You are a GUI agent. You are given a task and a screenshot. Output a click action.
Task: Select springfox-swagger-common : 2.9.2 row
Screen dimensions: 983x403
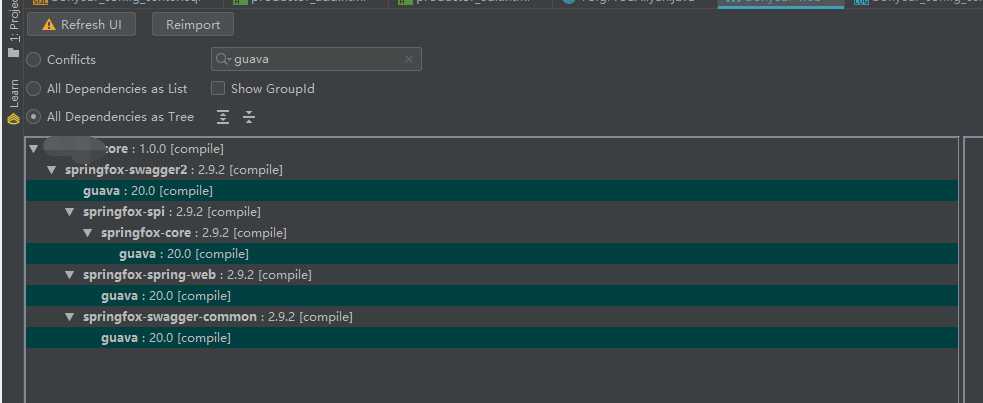pyautogui.click(x=492, y=317)
